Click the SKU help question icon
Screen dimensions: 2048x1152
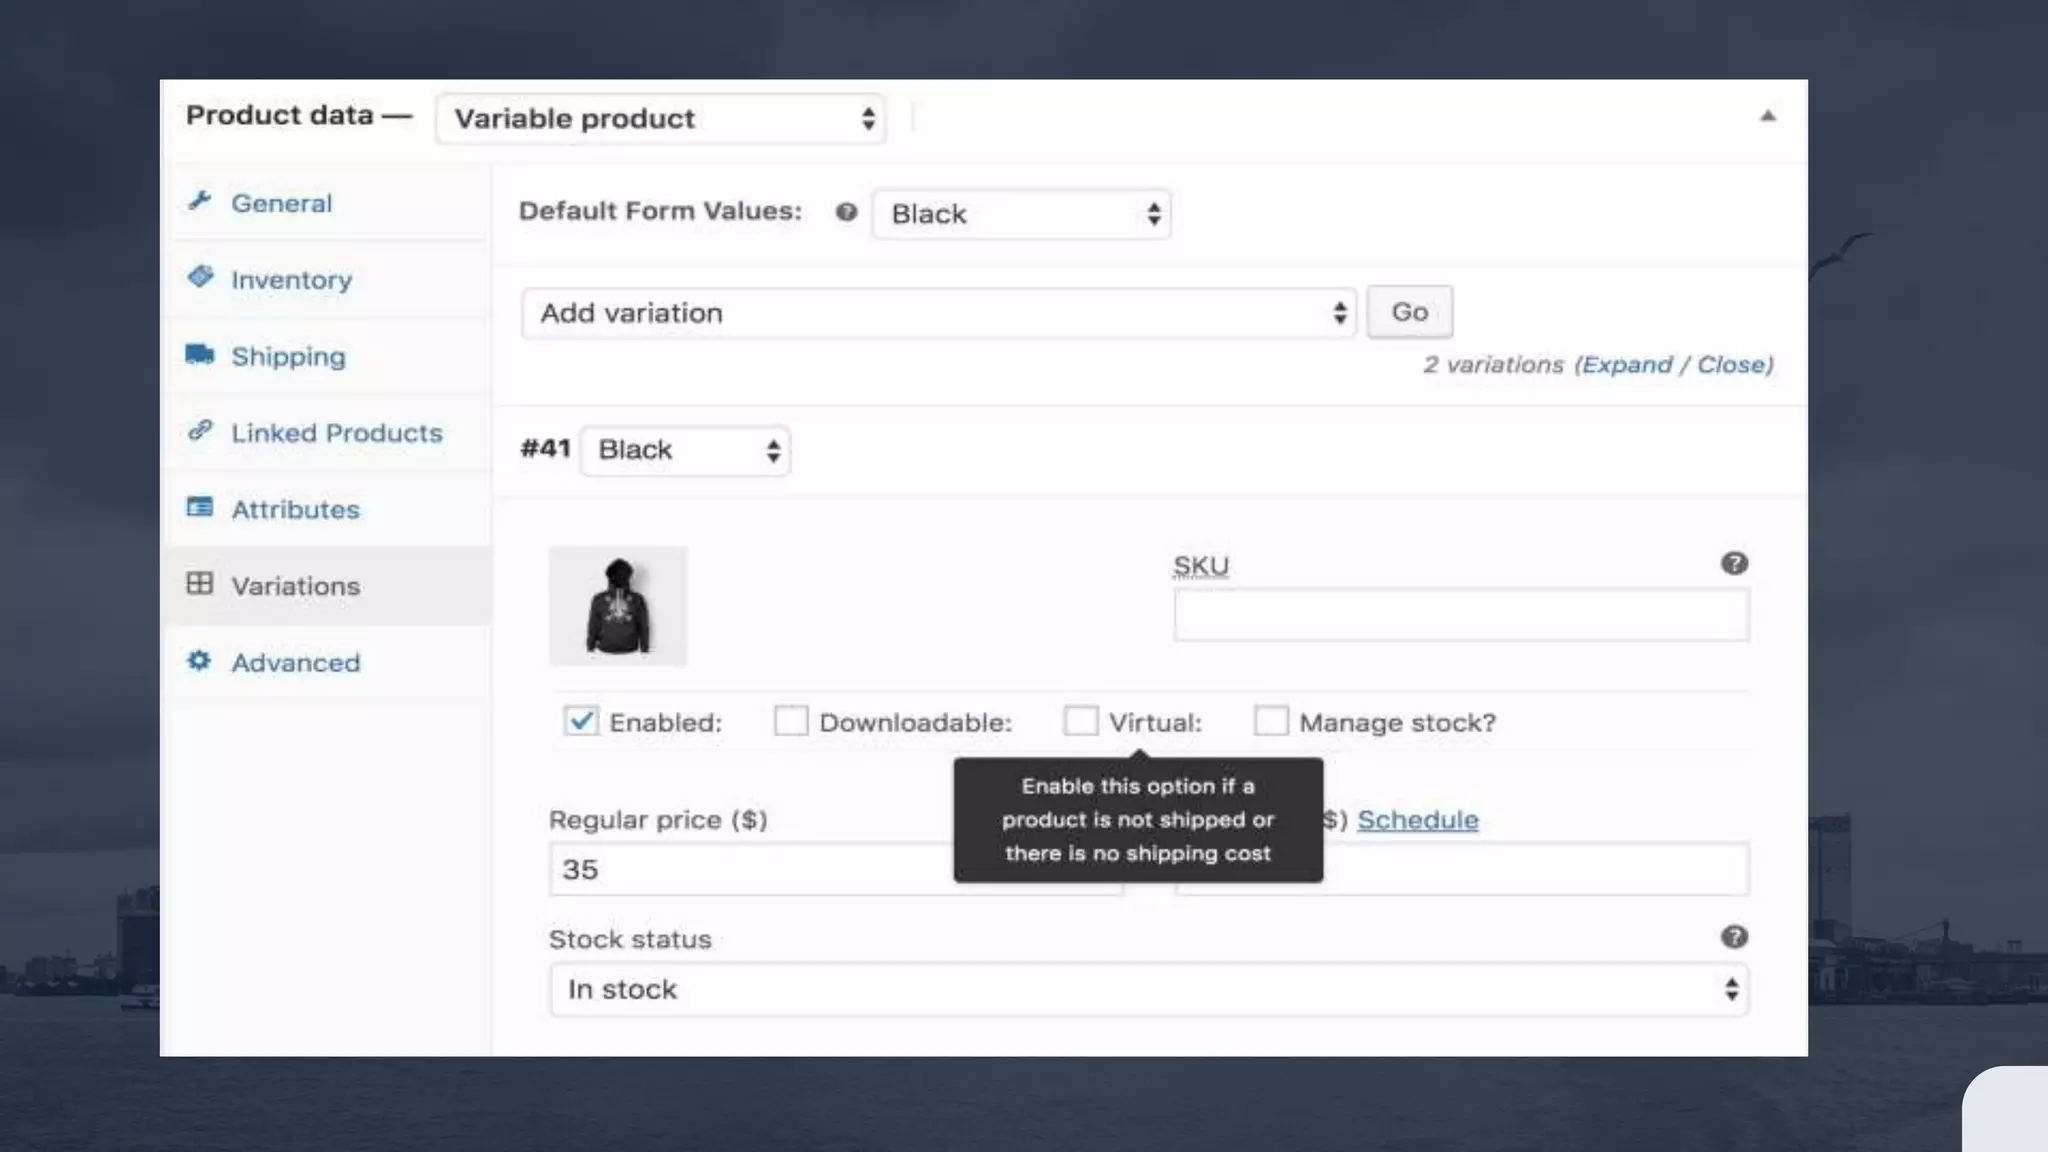(1734, 563)
